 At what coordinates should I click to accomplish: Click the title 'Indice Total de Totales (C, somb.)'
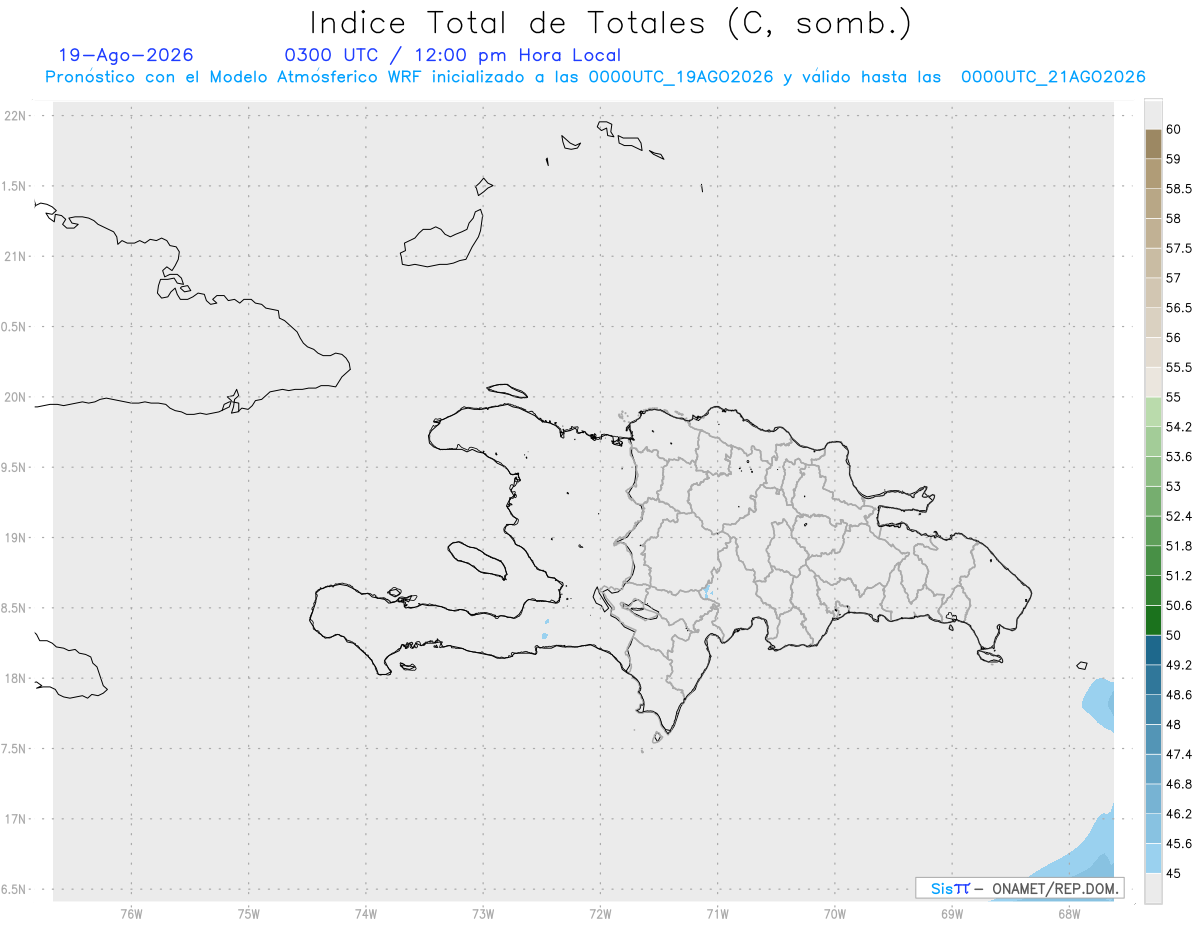coord(610,23)
